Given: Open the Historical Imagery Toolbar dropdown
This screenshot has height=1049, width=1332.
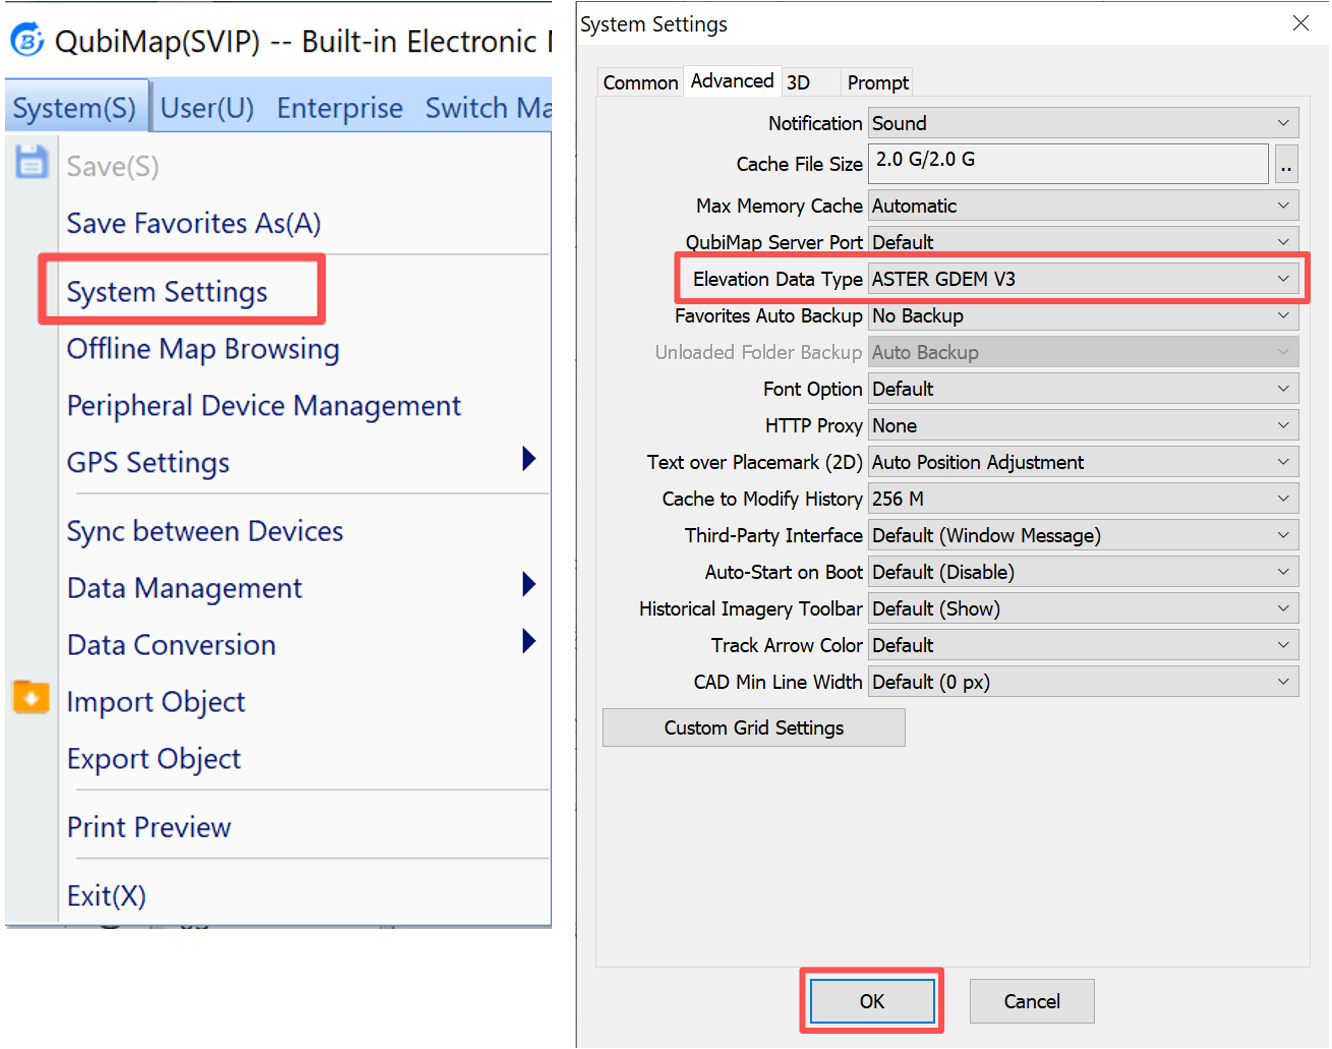Looking at the screenshot, I should pos(1083,609).
